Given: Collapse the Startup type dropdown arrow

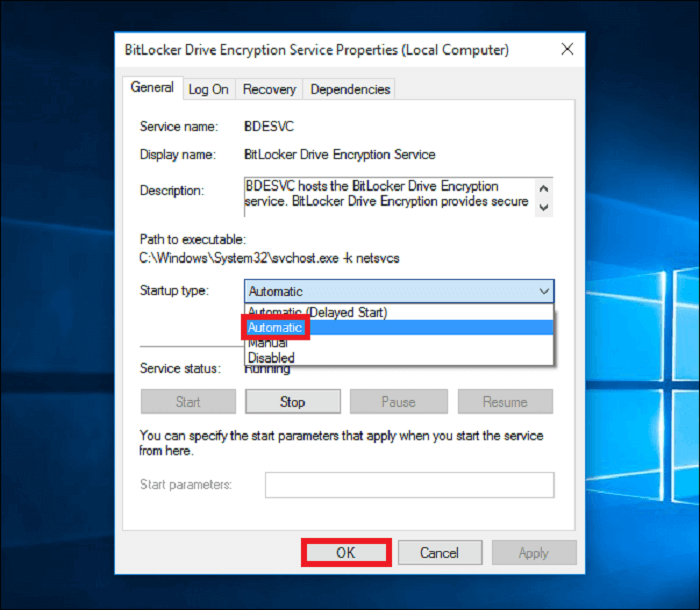Looking at the screenshot, I should pyautogui.click(x=543, y=291).
